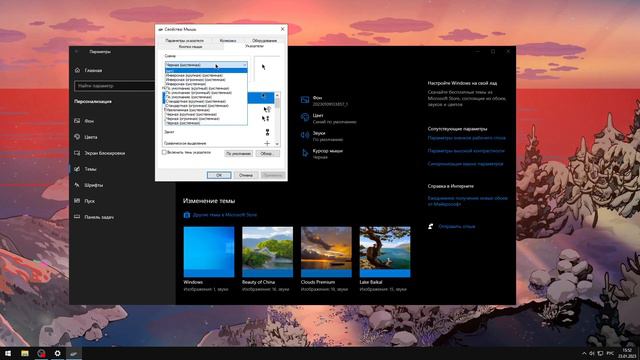Screen dimensions: 640x360
Task: Click the Экран блокировки icon in sidebar
Action: pos(77,153)
